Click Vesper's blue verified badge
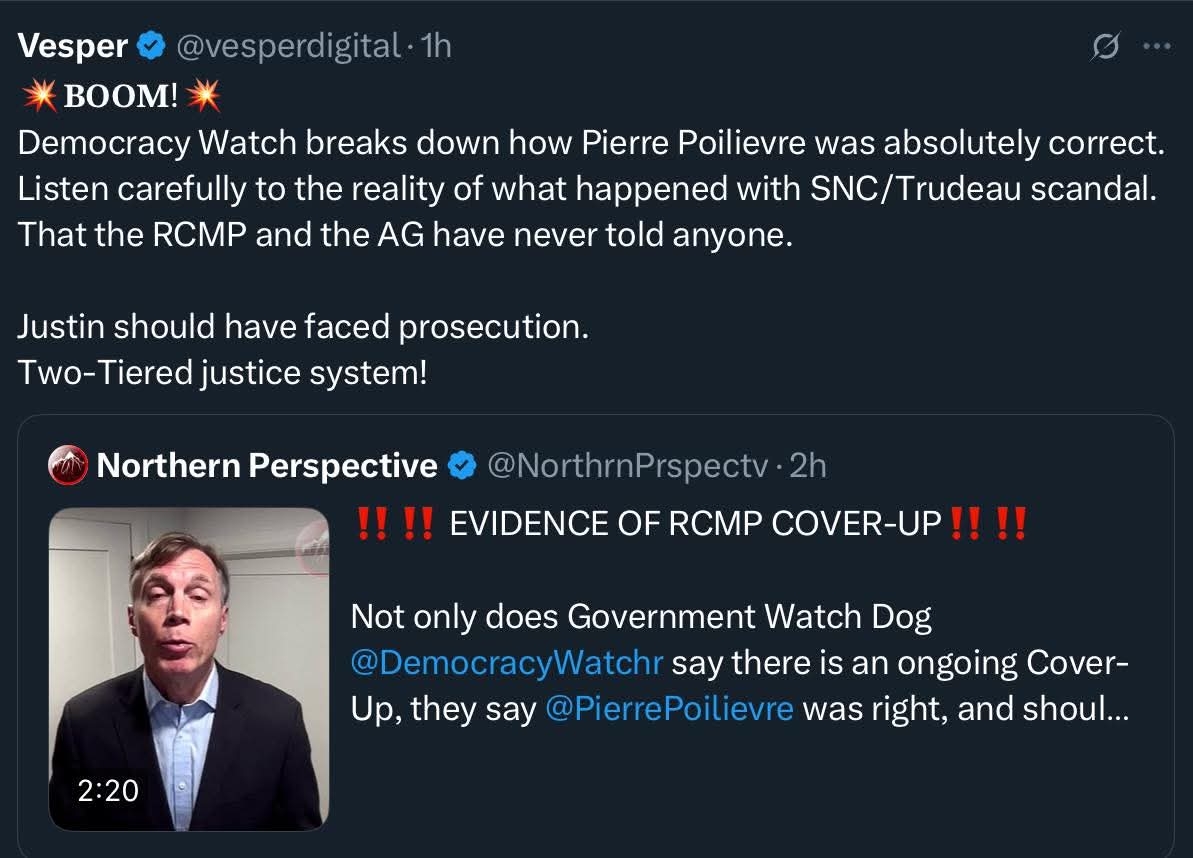Screen dimensions: 1193x858 pyautogui.click(x=151, y=46)
